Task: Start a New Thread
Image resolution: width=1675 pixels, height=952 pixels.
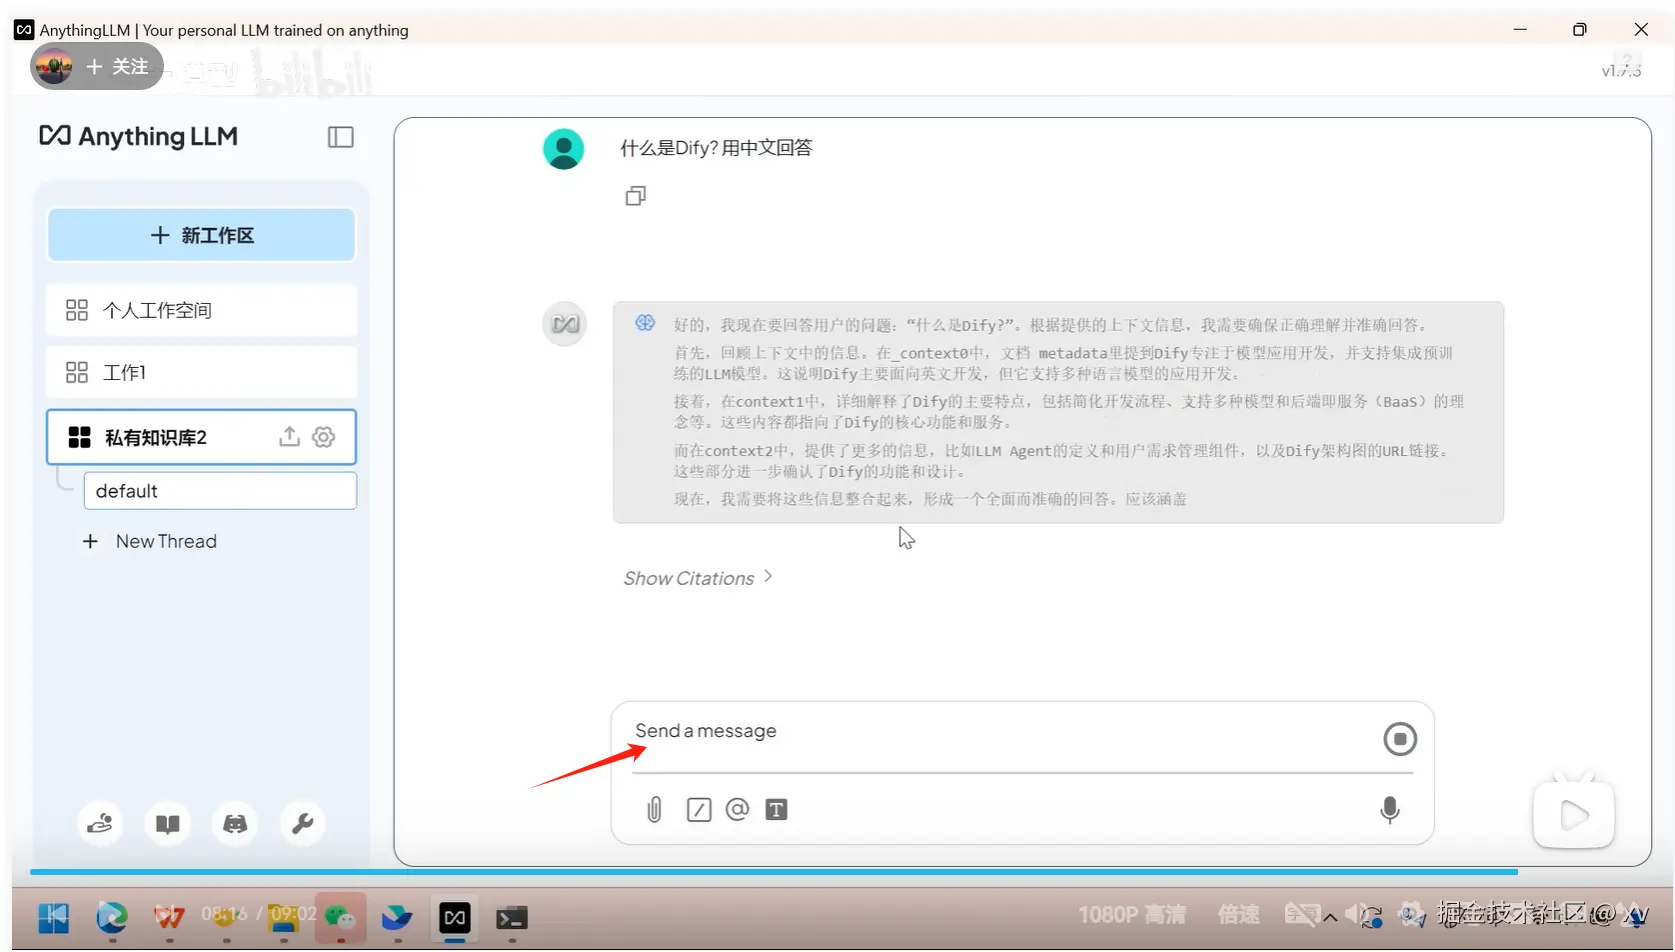Action: pos(150,541)
